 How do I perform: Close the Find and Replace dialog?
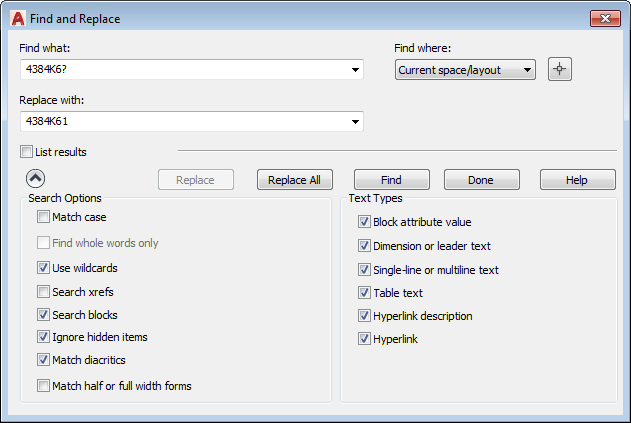pos(603,18)
